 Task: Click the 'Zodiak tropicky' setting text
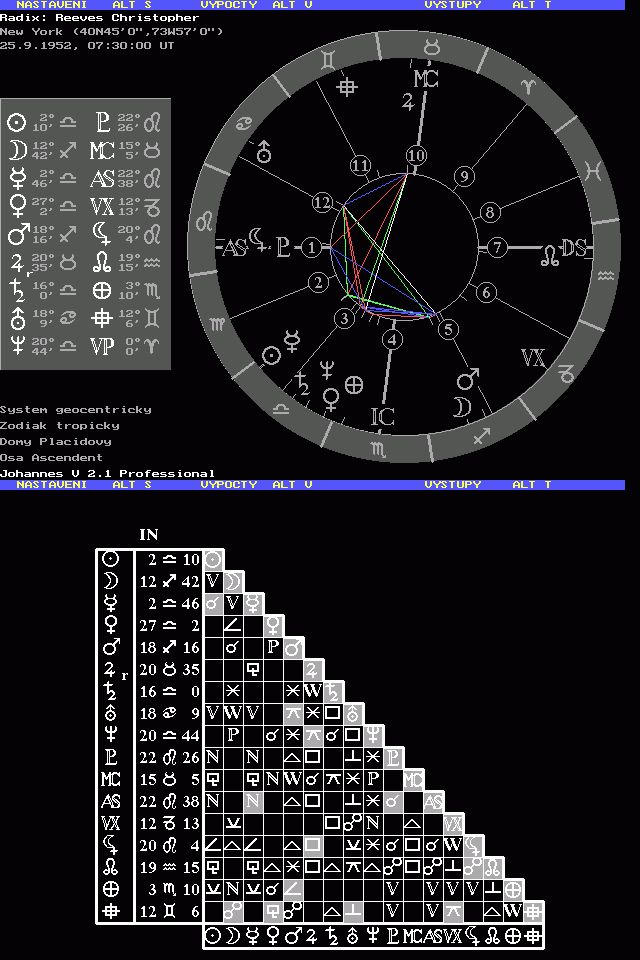[x=60, y=425]
